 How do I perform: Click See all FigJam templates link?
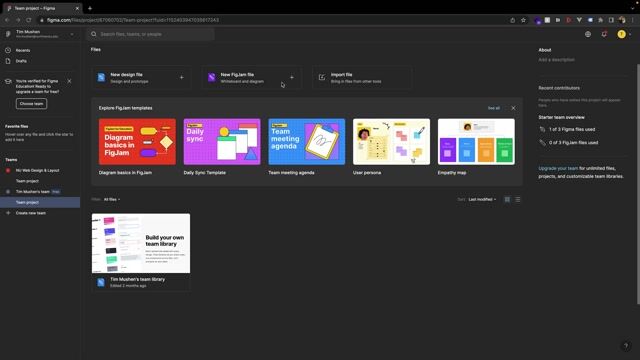(x=493, y=108)
